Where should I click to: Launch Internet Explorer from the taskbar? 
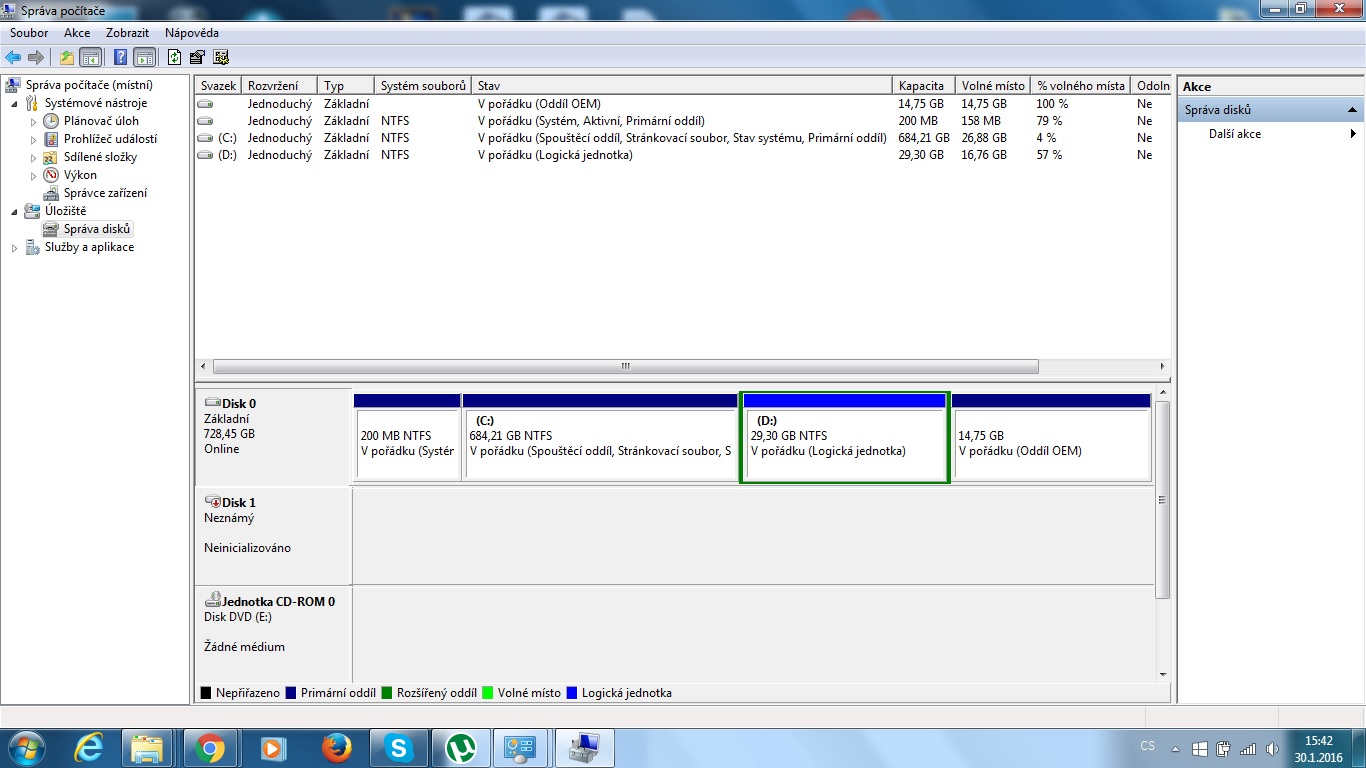(x=90, y=748)
